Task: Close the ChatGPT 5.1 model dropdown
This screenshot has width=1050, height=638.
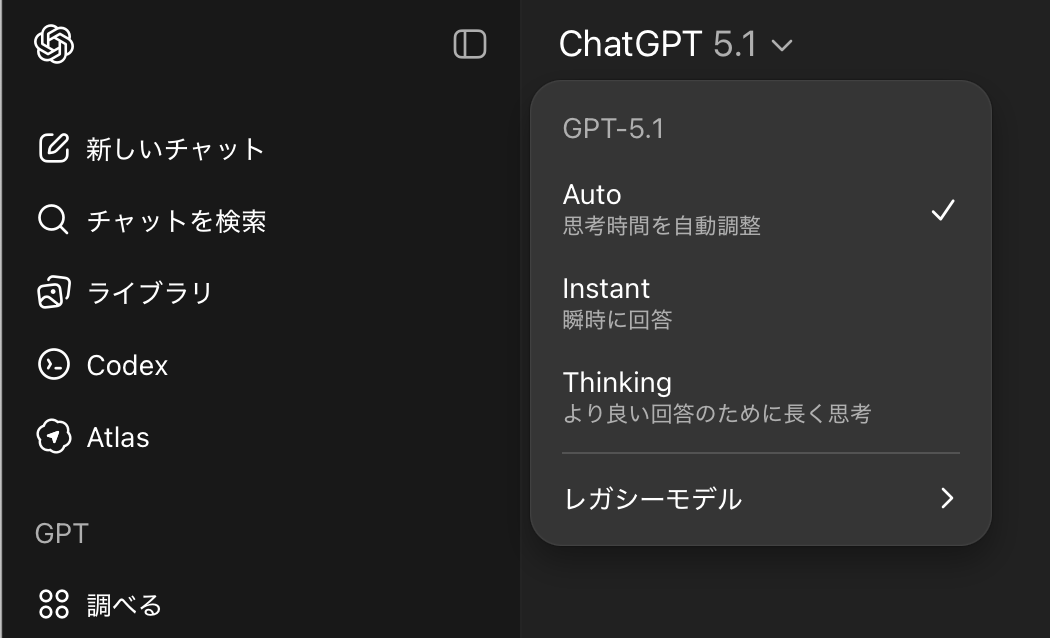Action: tap(675, 45)
